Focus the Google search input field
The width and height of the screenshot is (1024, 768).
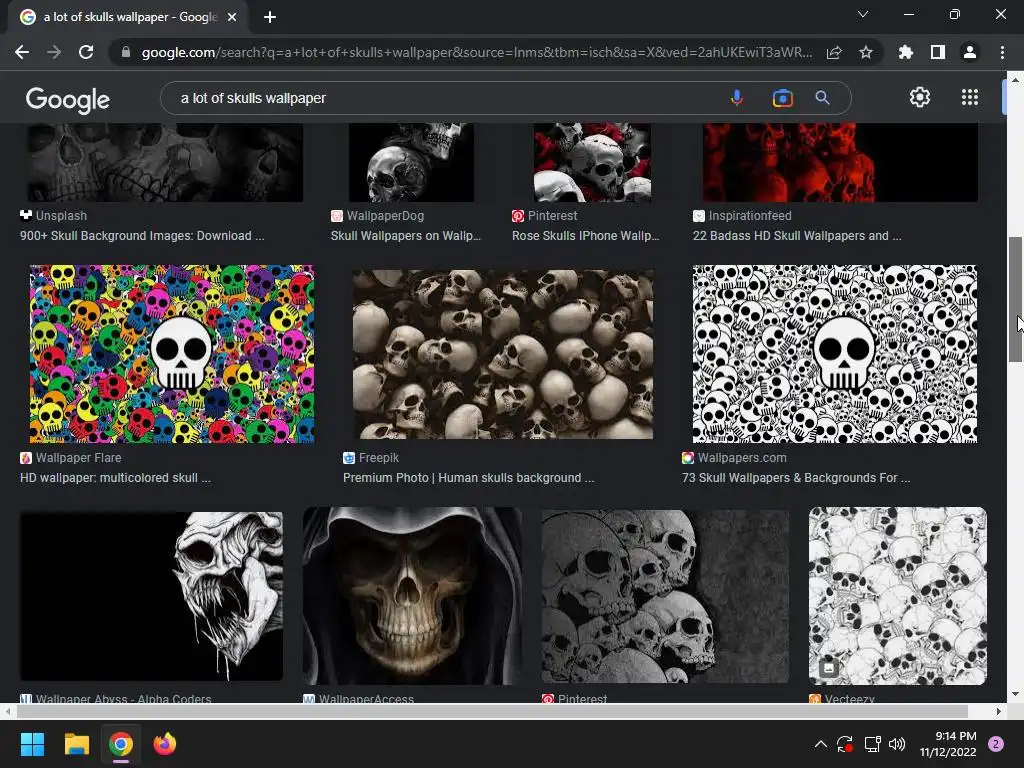point(451,98)
